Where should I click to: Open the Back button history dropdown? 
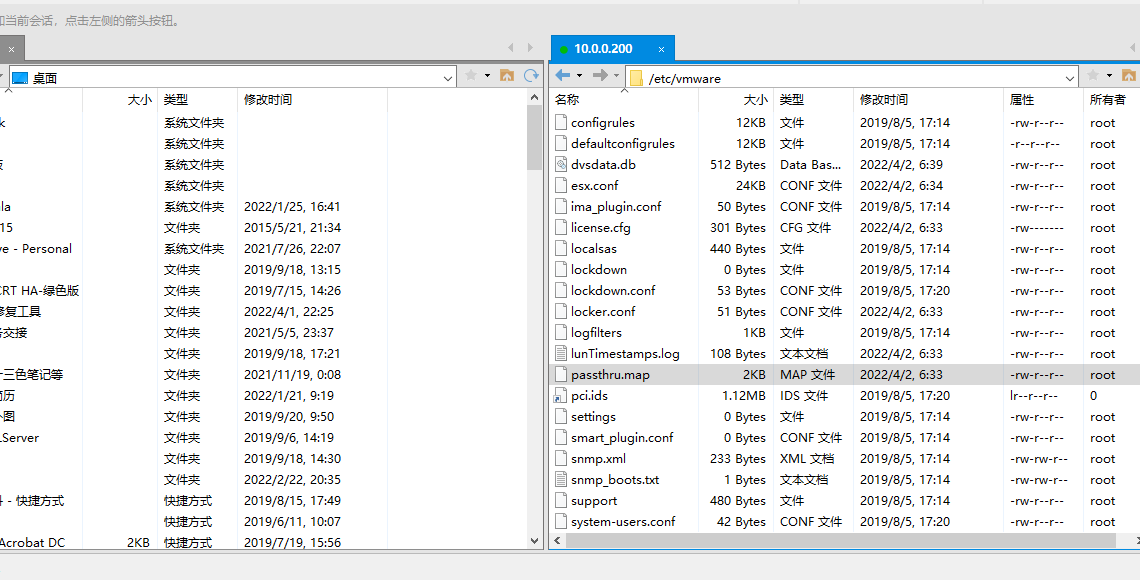point(580,75)
